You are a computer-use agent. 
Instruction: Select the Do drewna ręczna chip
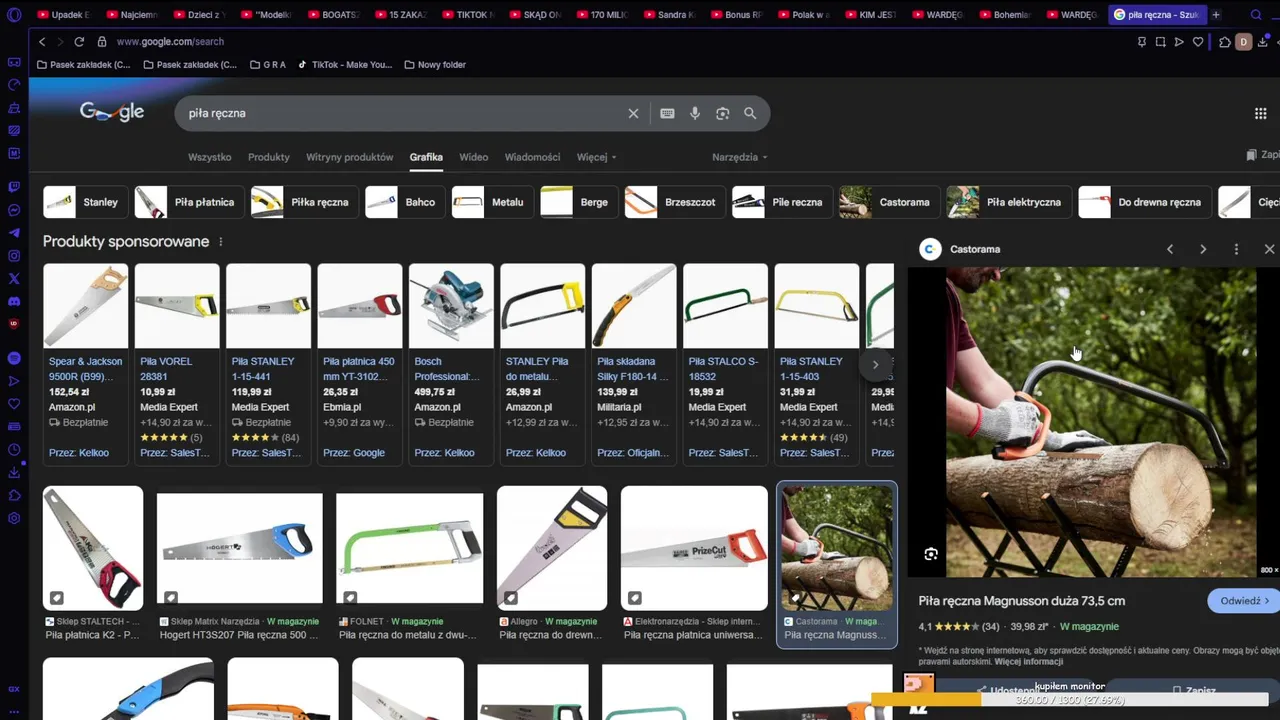1146,202
